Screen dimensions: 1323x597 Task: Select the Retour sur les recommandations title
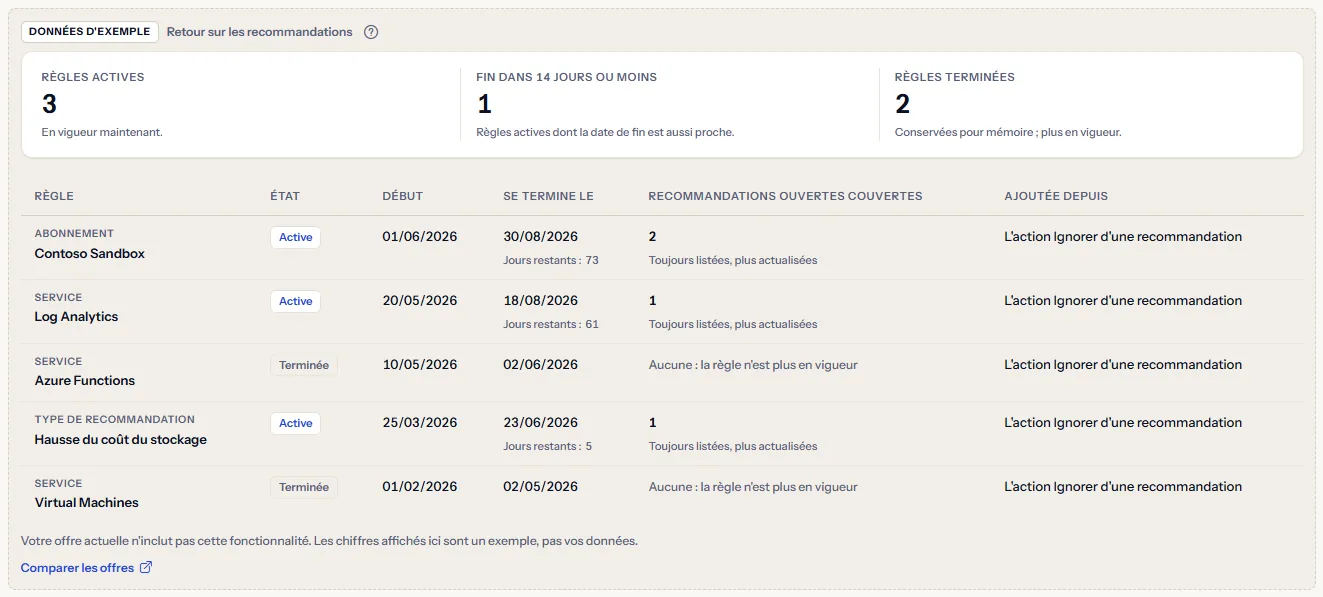(x=259, y=32)
